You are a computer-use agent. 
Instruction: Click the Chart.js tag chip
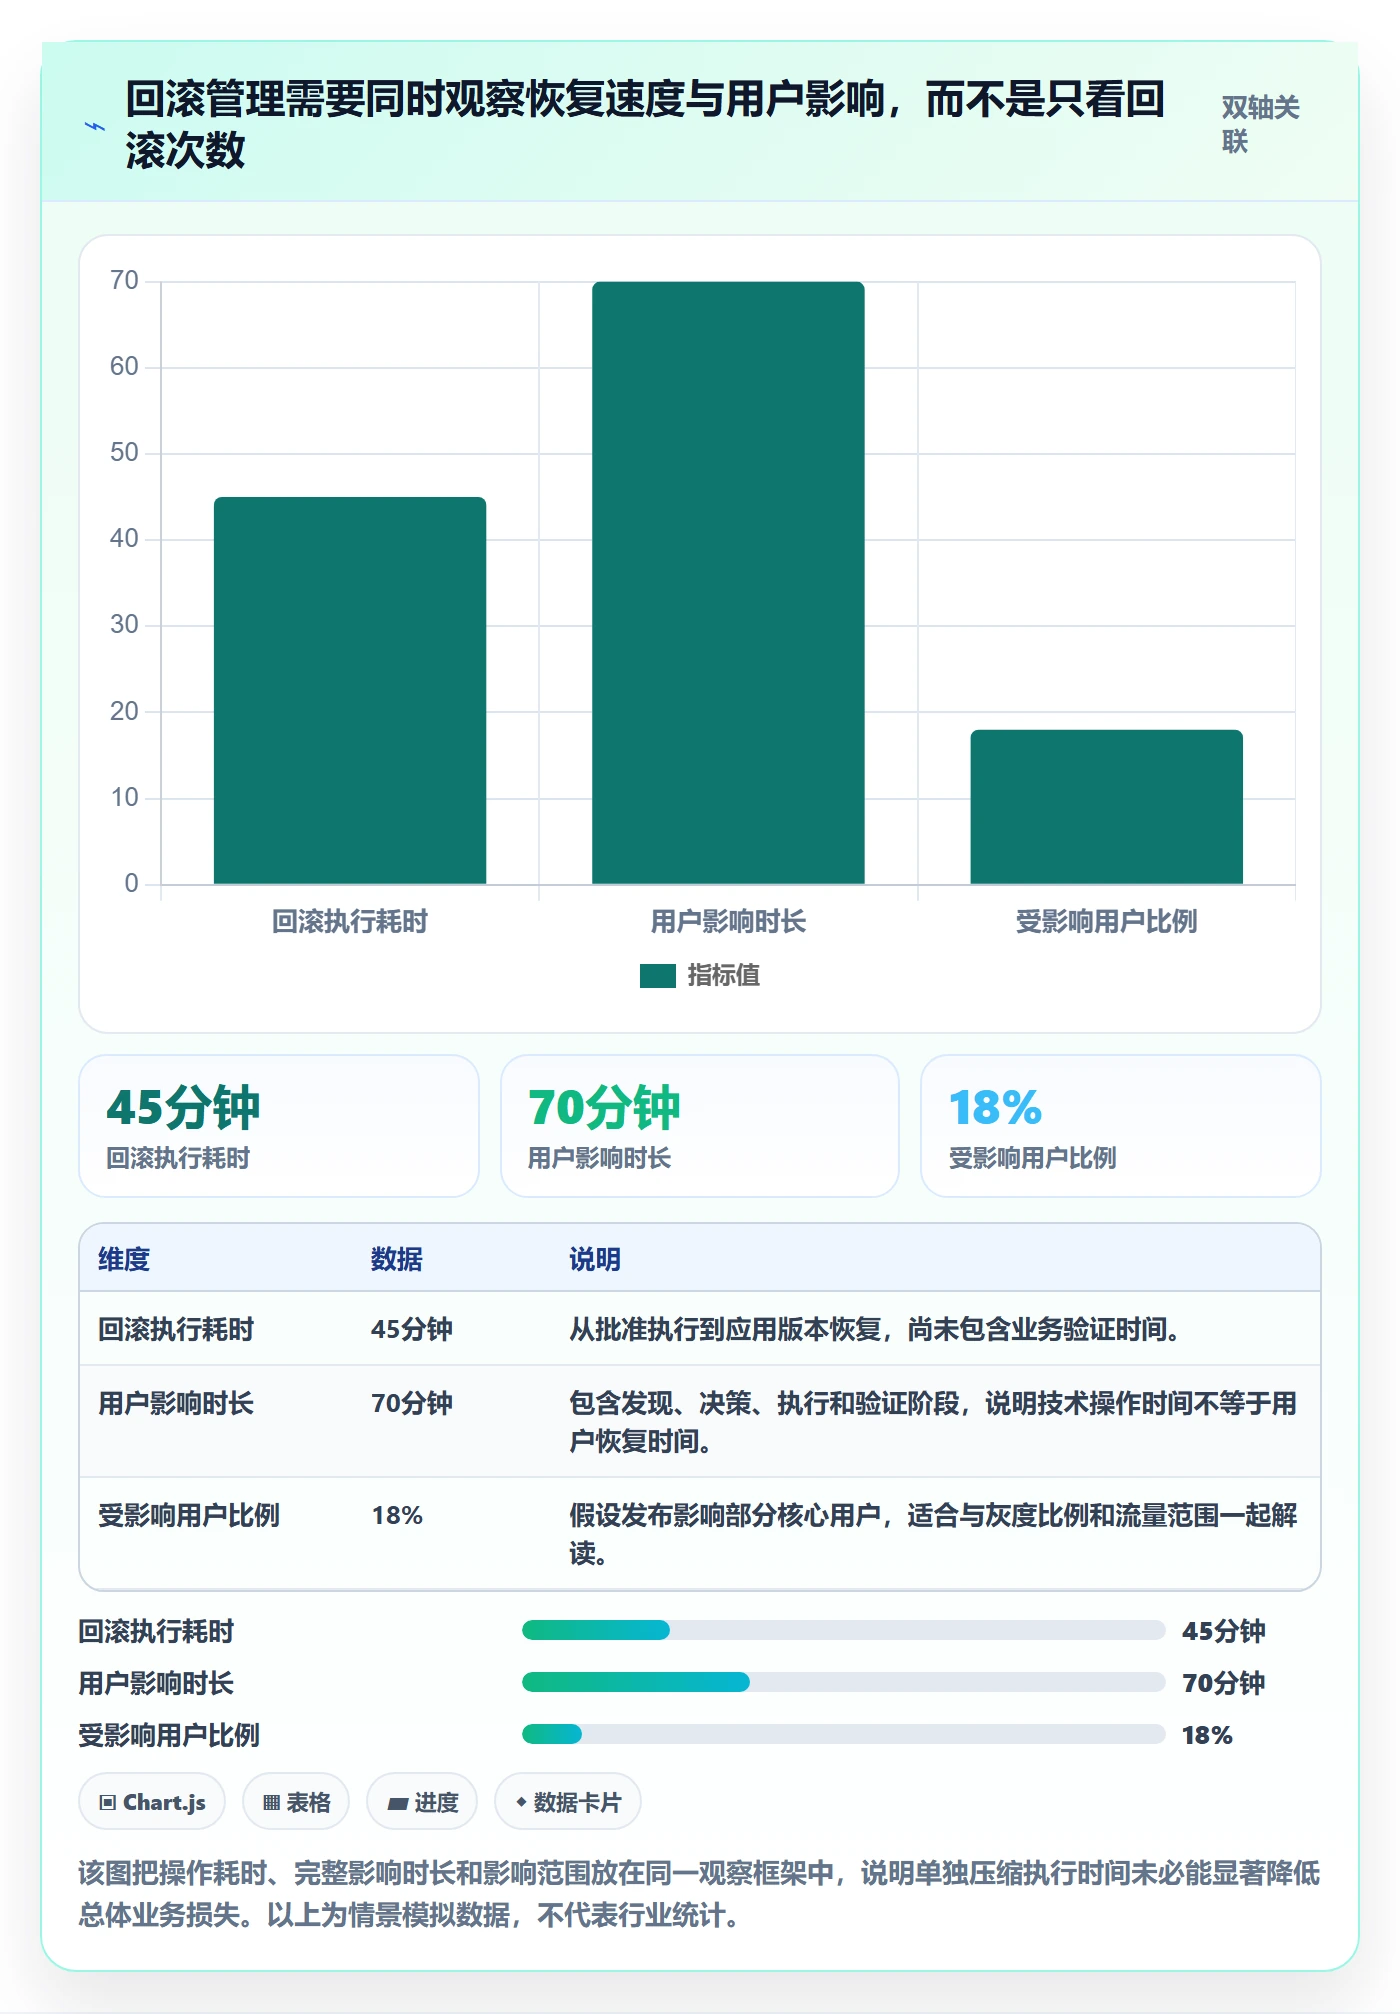pyautogui.click(x=152, y=1802)
